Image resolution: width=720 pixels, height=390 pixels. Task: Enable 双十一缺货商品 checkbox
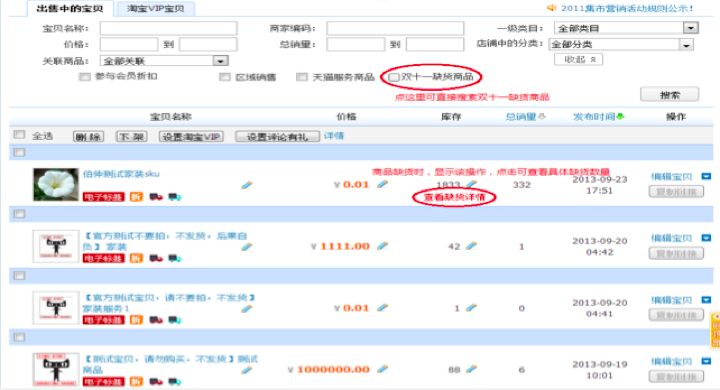pyautogui.click(x=394, y=77)
